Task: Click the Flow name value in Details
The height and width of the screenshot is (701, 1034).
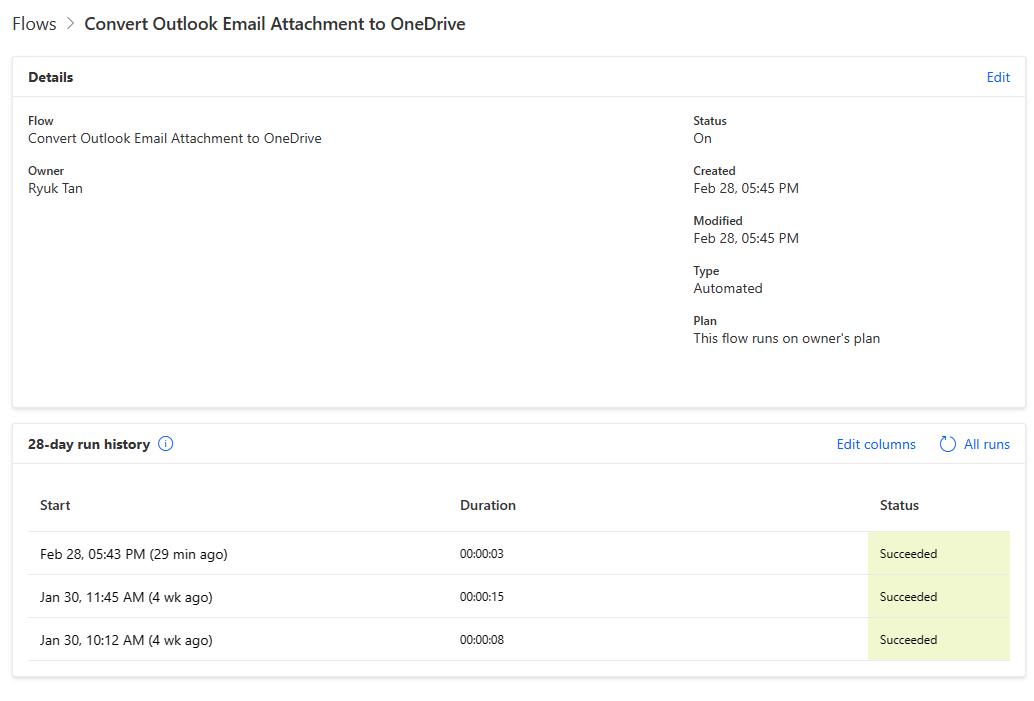Action: click(175, 138)
